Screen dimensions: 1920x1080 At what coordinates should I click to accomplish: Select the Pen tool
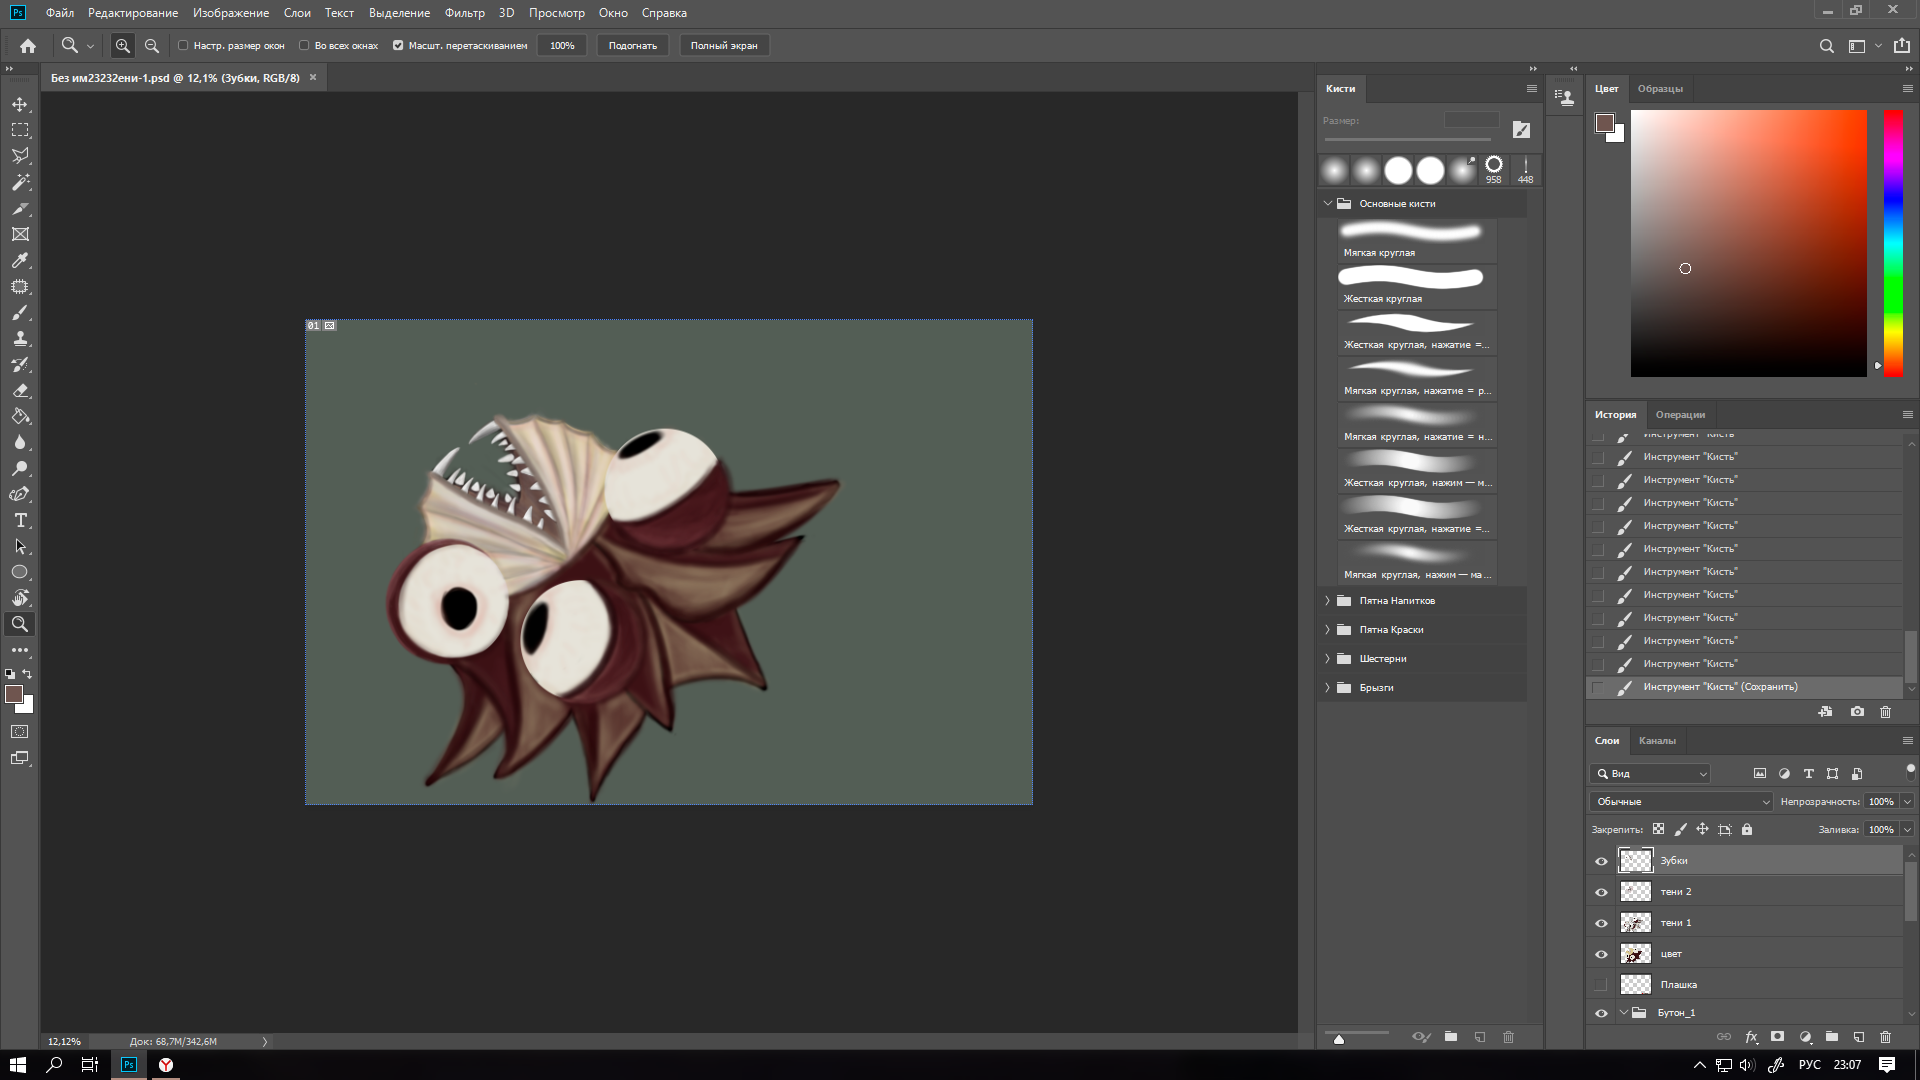[x=20, y=494]
